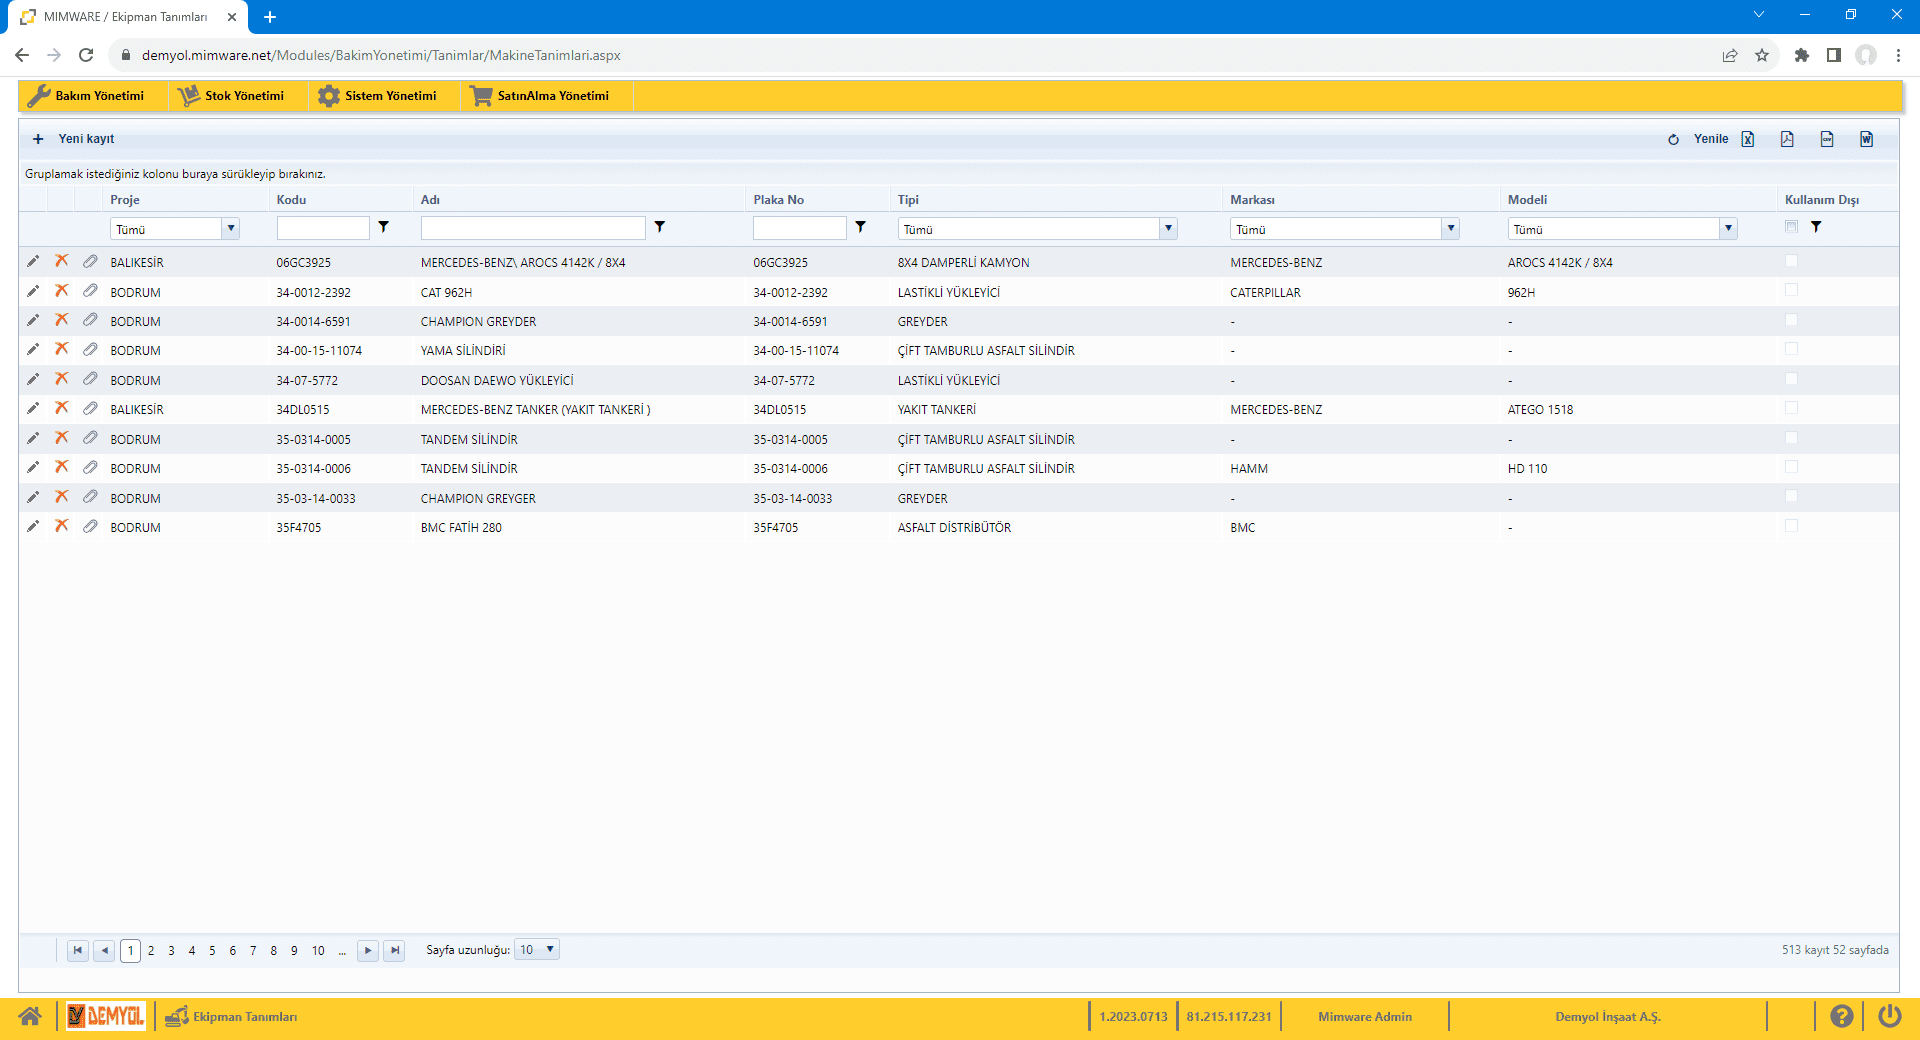Click the filter icon next to the Kodu field
The image size is (1920, 1040).
coord(383,228)
